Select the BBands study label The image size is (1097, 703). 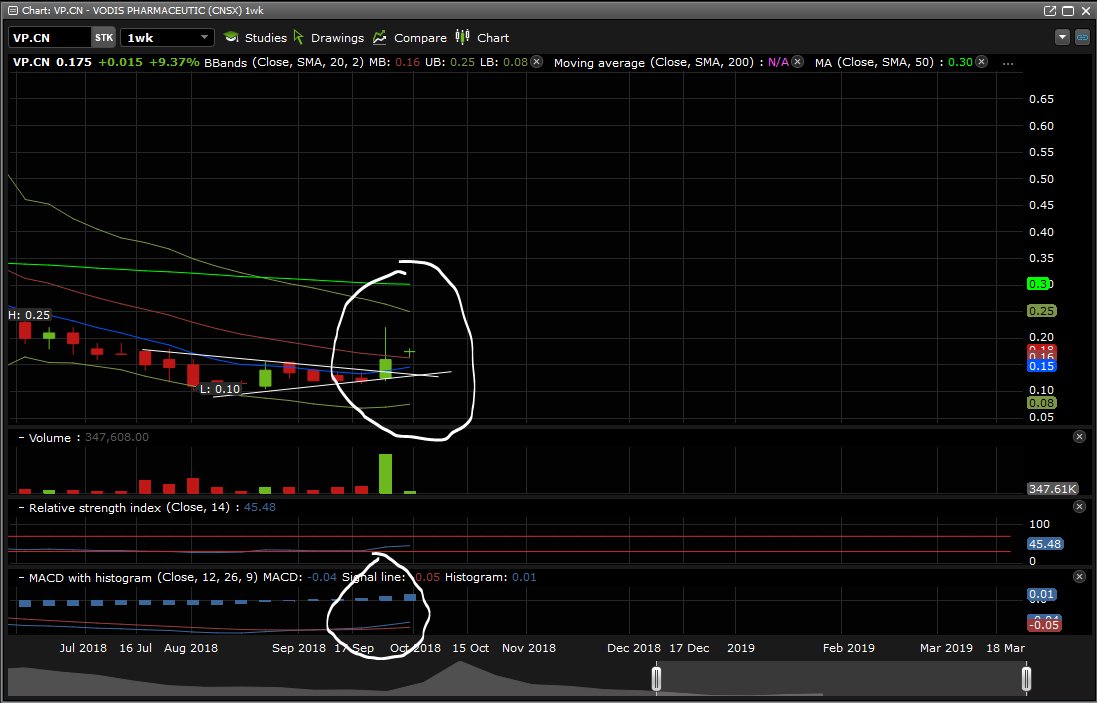coord(284,62)
